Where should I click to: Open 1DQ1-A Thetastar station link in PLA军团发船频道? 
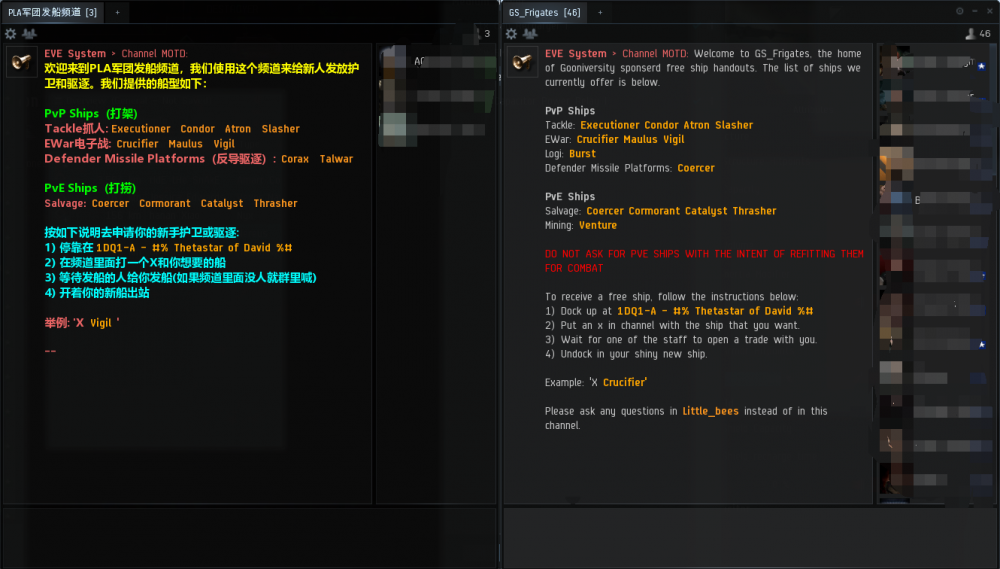tap(194, 248)
